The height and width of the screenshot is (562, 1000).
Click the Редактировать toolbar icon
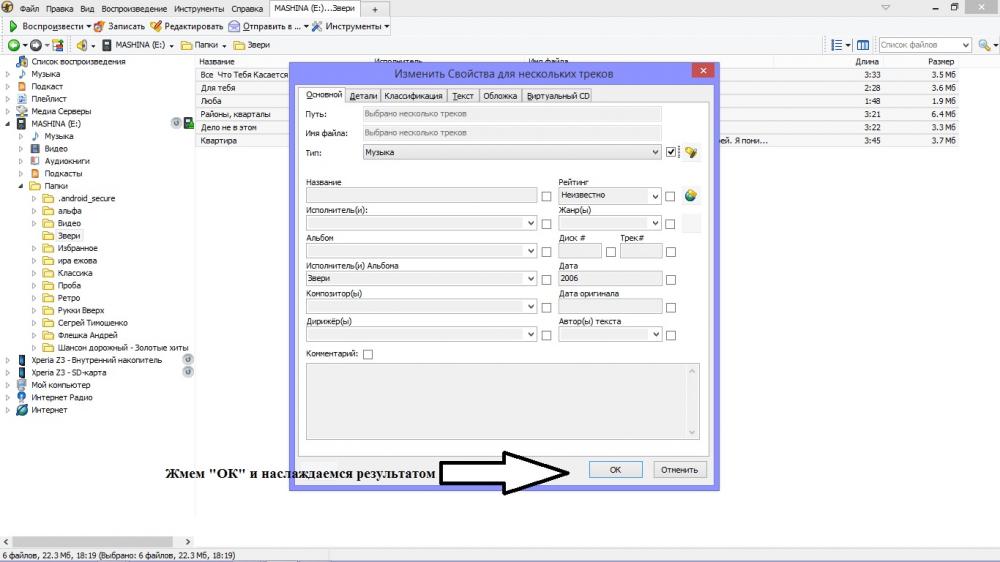[x=156, y=26]
